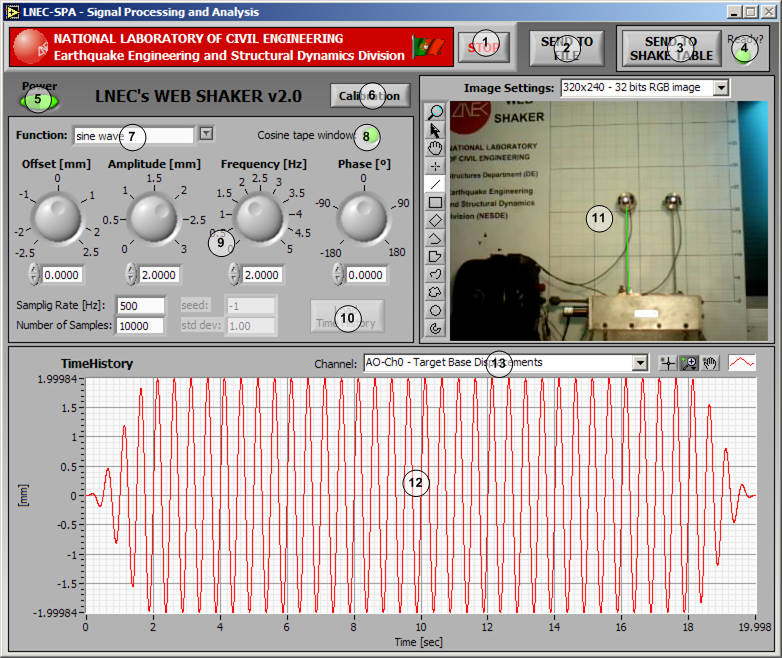Image resolution: width=782 pixels, height=658 pixels.
Task: Open the Function dropdown arrow
Action: (206, 134)
